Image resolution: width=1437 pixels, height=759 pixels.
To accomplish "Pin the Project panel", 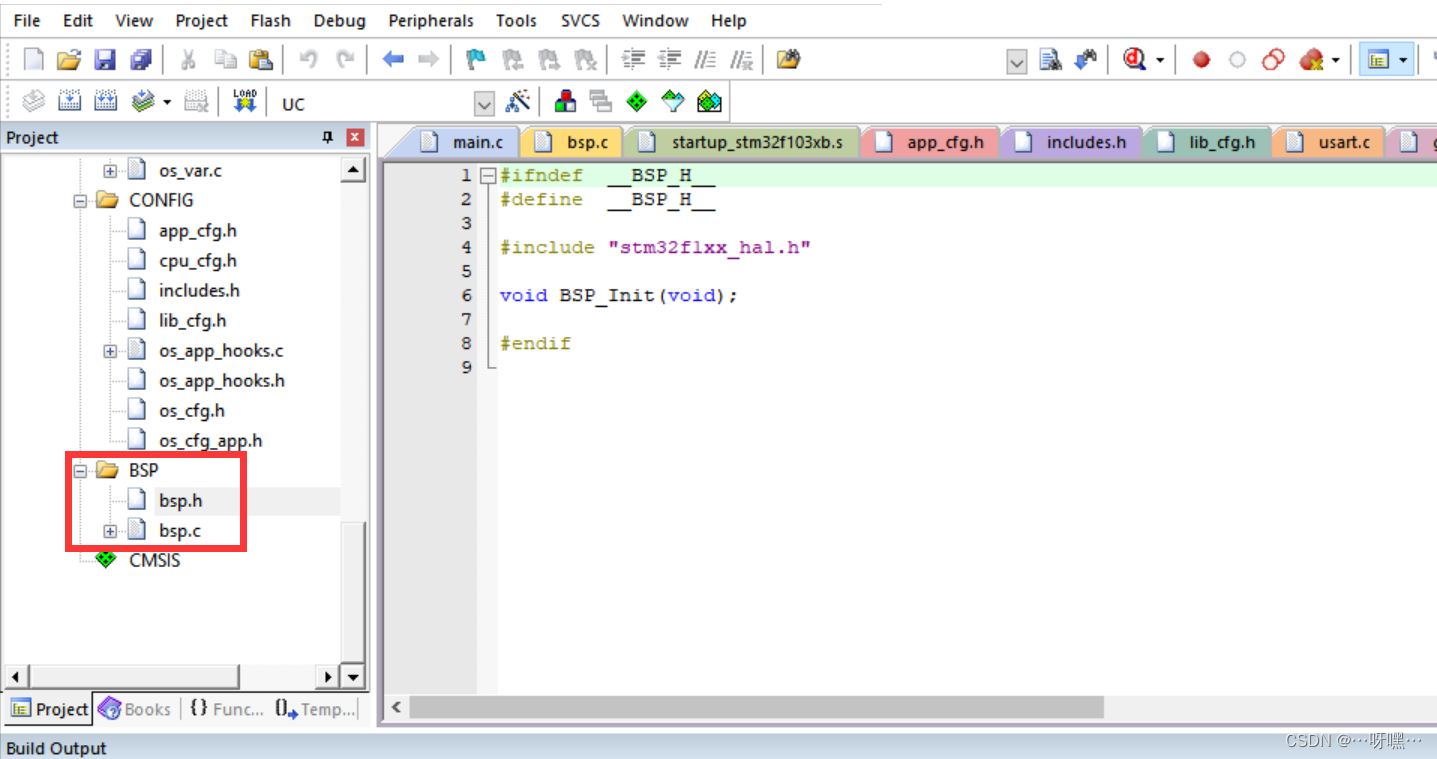I will pos(327,138).
